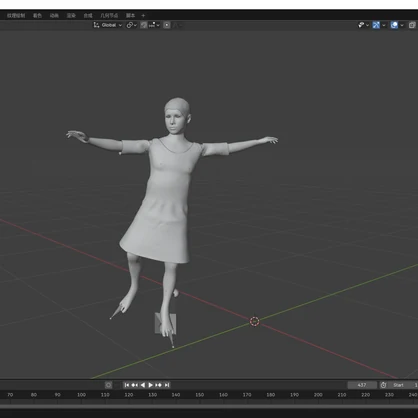Jump to the first frame of playback
Image resolution: width=418 pixels, height=418 pixels.
(127, 385)
